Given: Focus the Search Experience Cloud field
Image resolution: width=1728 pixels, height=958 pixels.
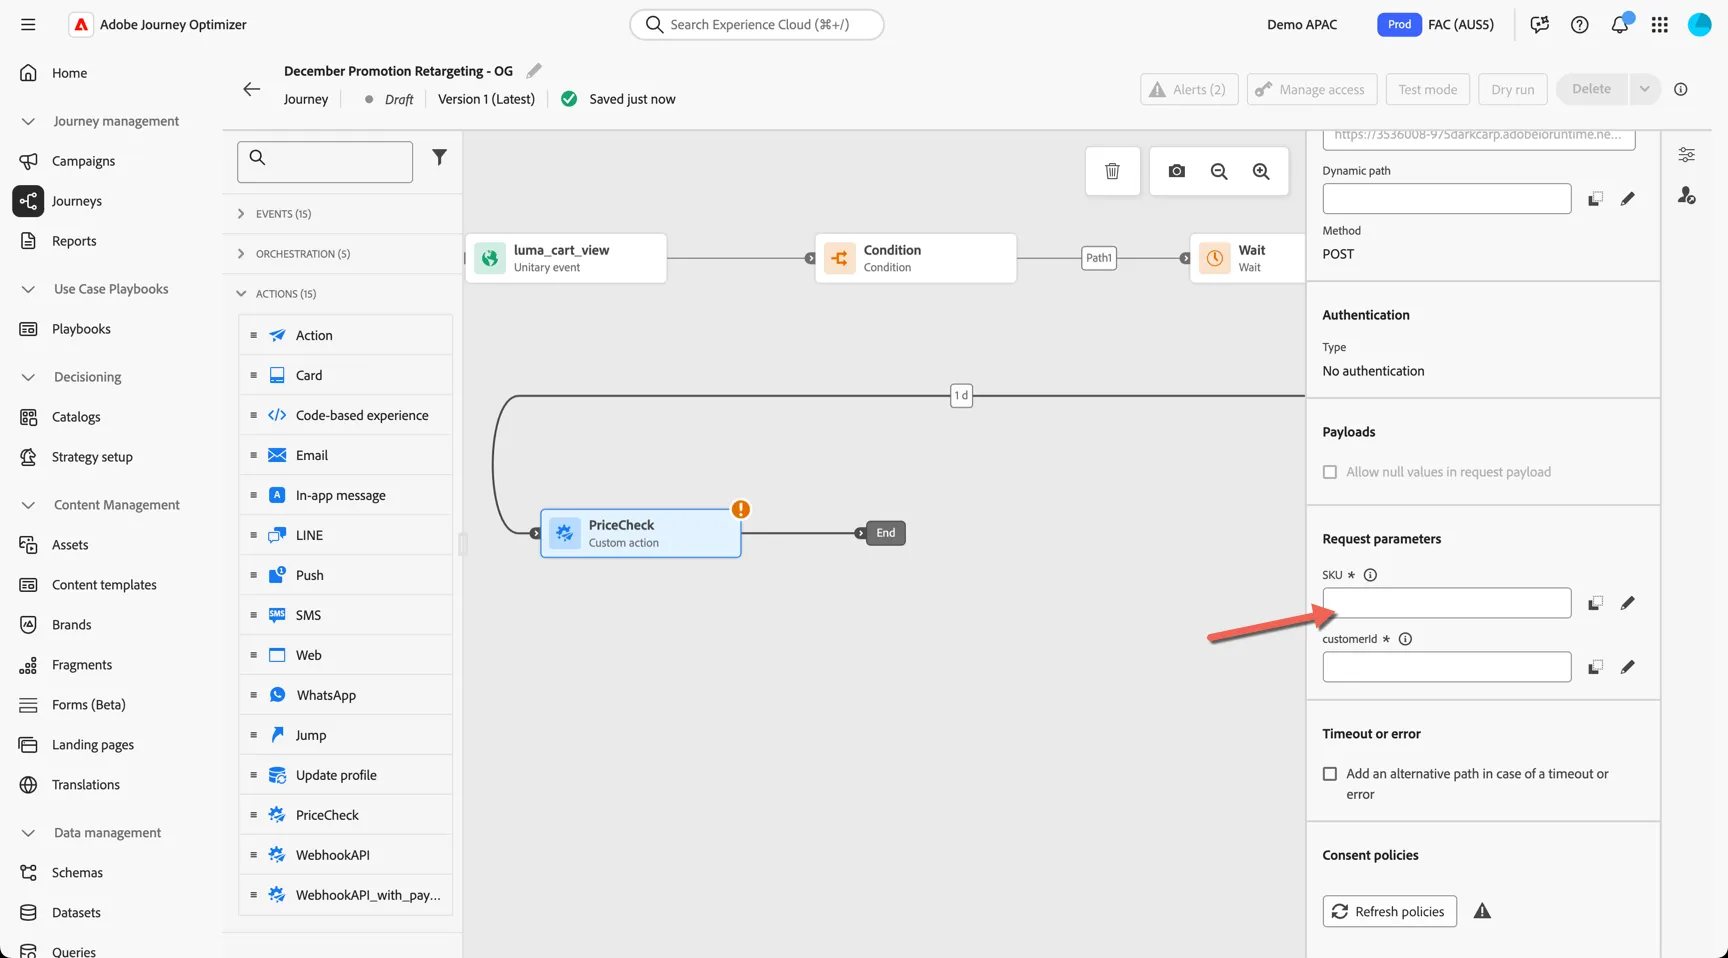Looking at the screenshot, I should coord(757,24).
